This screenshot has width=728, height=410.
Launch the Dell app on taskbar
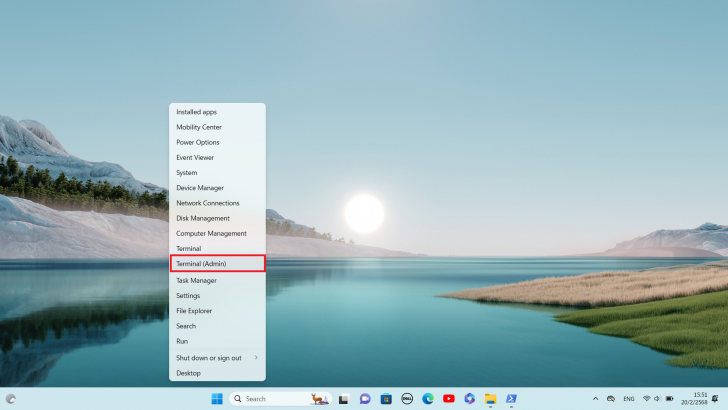pos(407,398)
